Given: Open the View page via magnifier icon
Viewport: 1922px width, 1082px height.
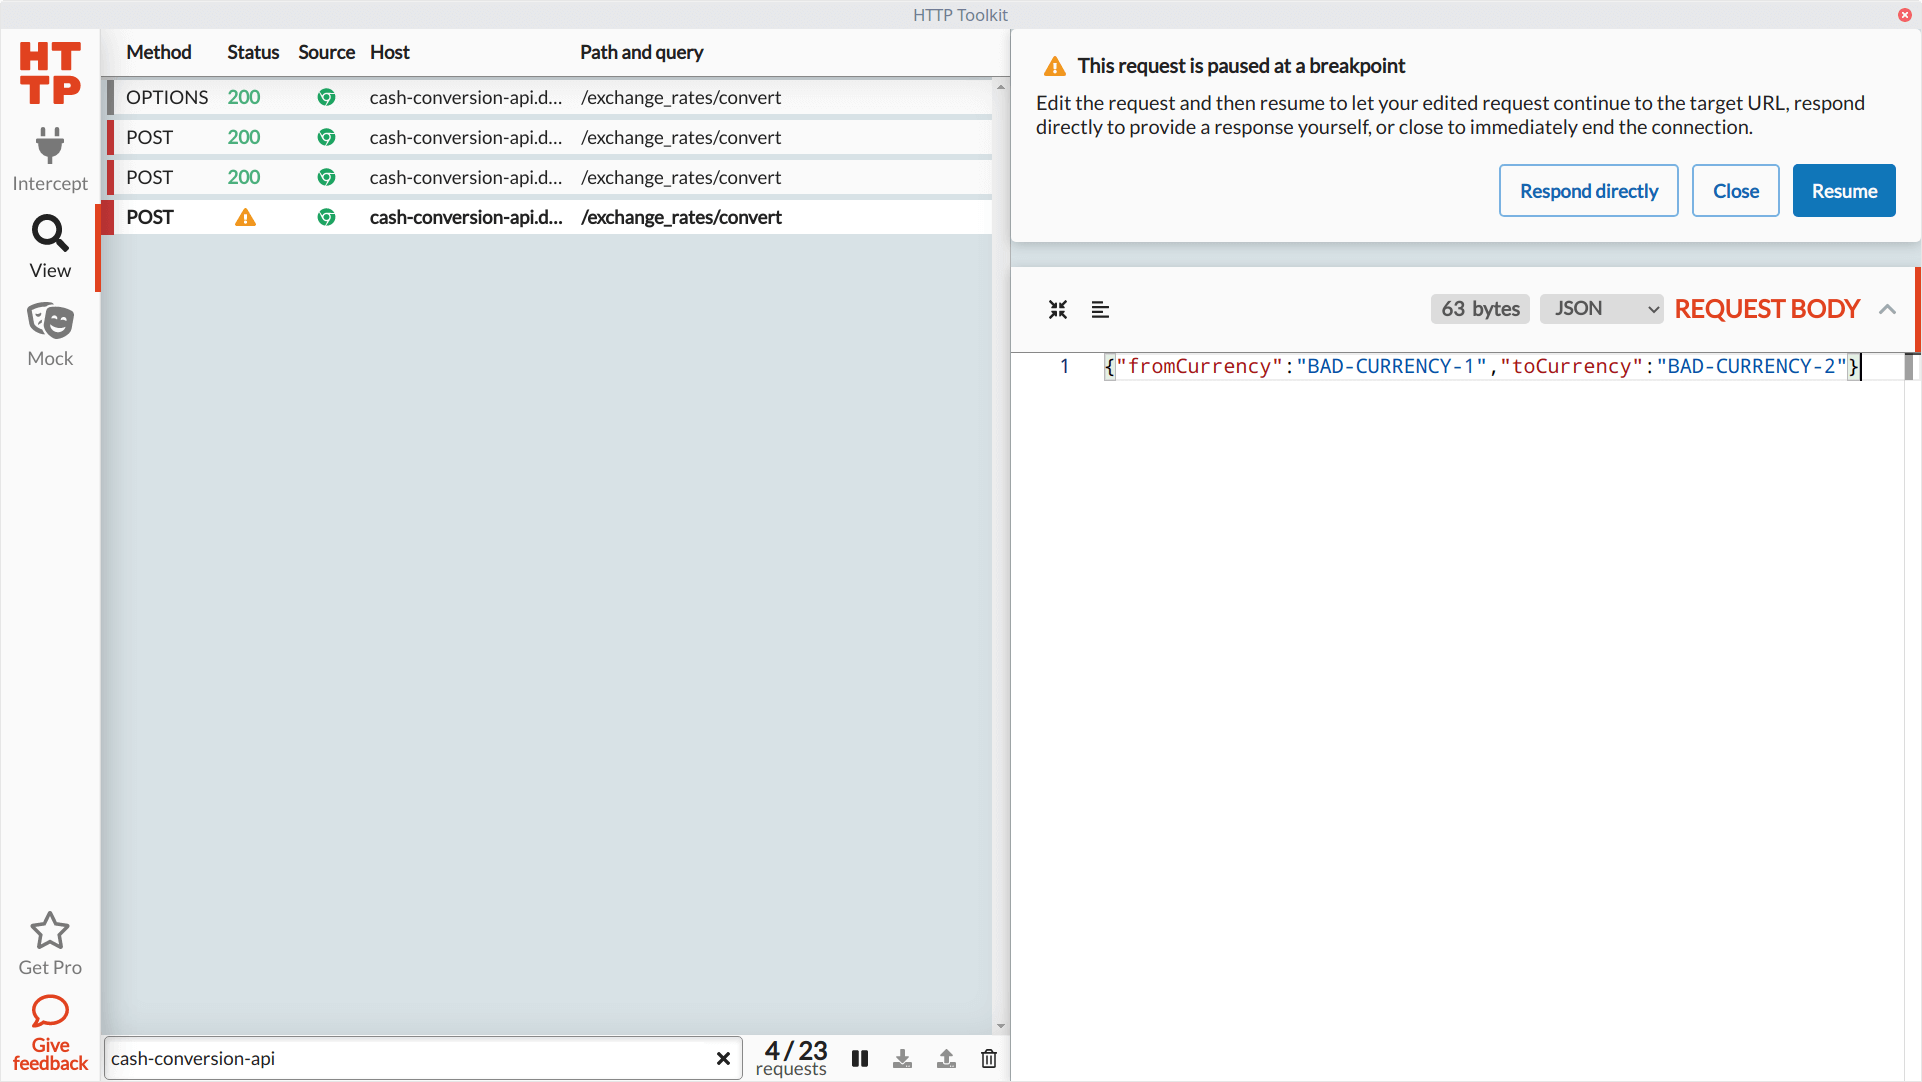Looking at the screenshot, I should pos(49,234).
